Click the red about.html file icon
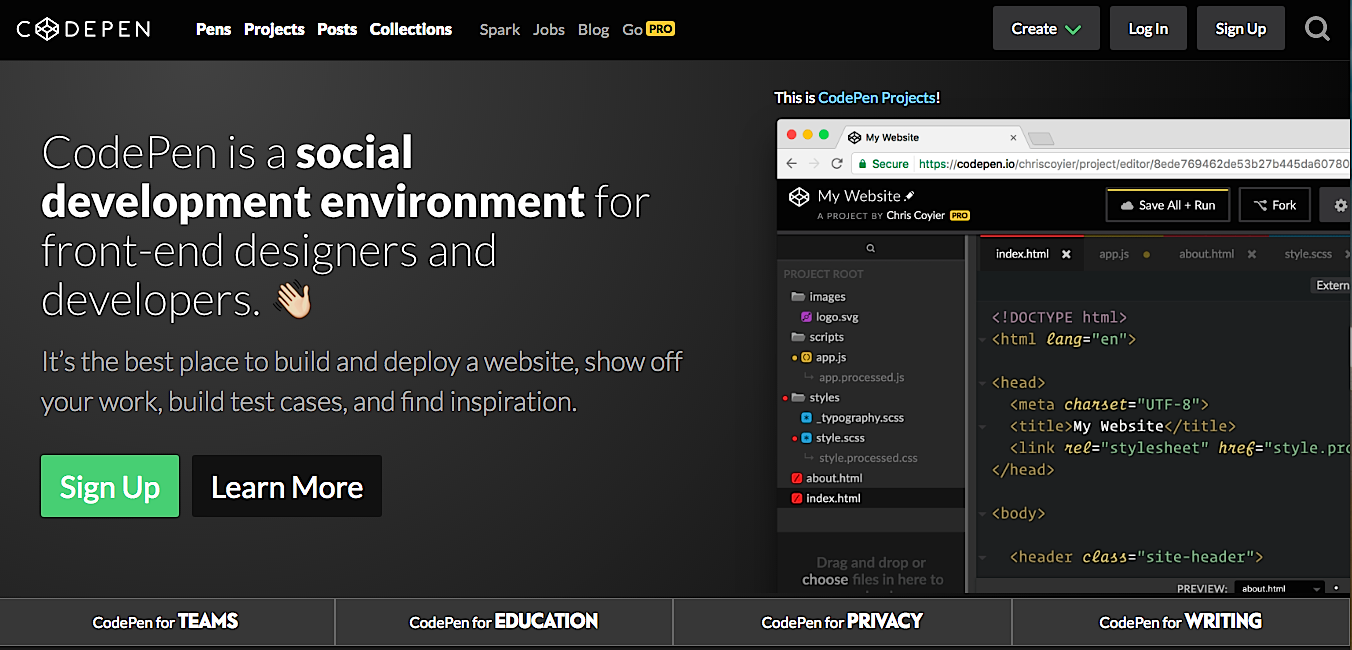 click(797, 478)
